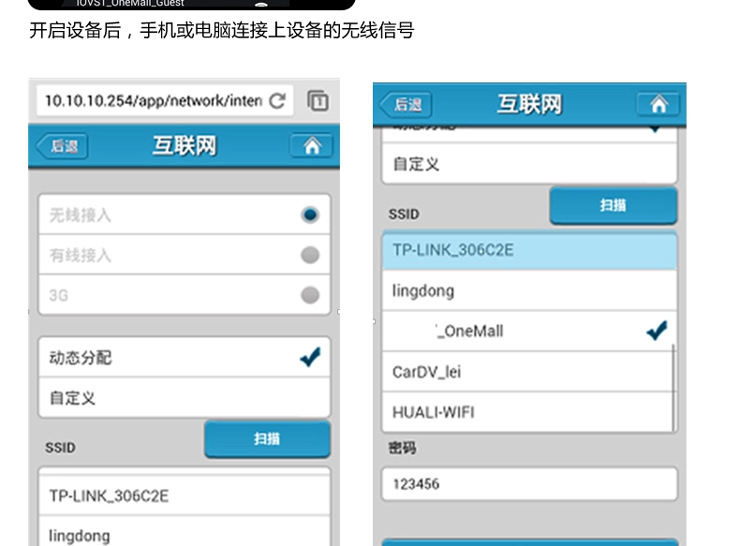Click the 扫描 scan button on right screen
Image resolution: width=740 pixels, height=546 pixels.
[x=613, y=205]
